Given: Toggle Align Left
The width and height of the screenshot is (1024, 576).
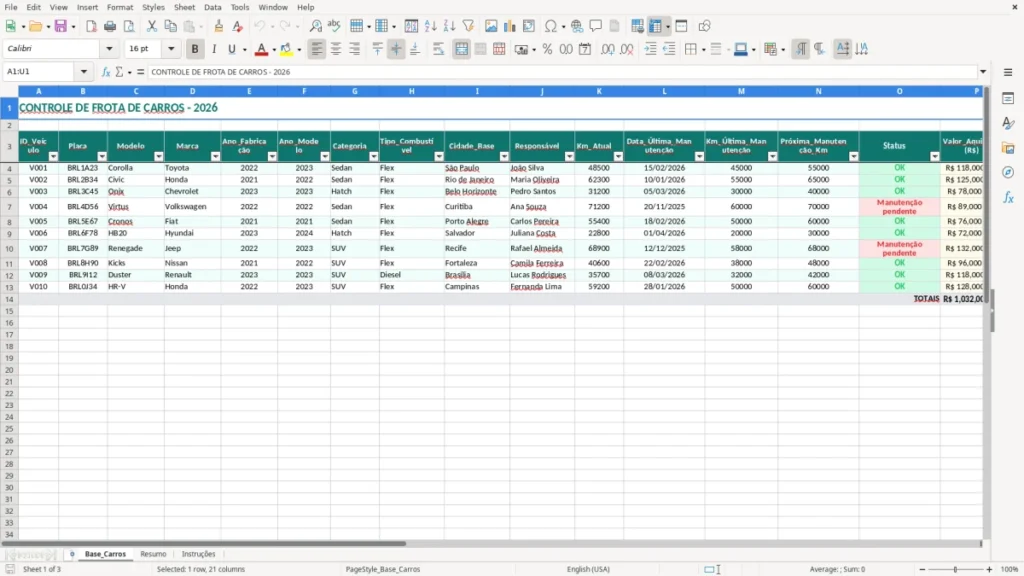Looking at the screenshot, I should pyautogui.click(x=317, y=49).
